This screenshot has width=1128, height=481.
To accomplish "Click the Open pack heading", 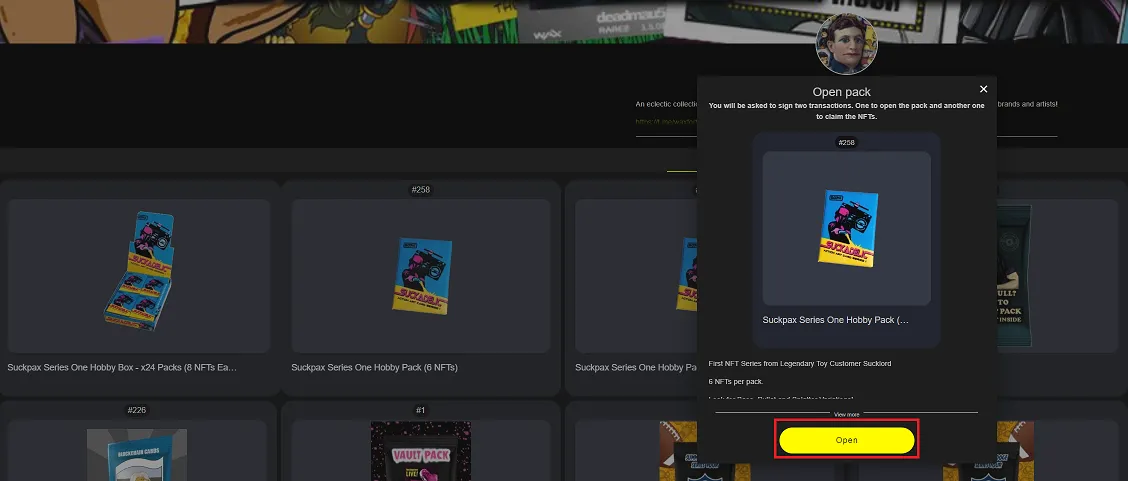I will [x=841, y=92].
